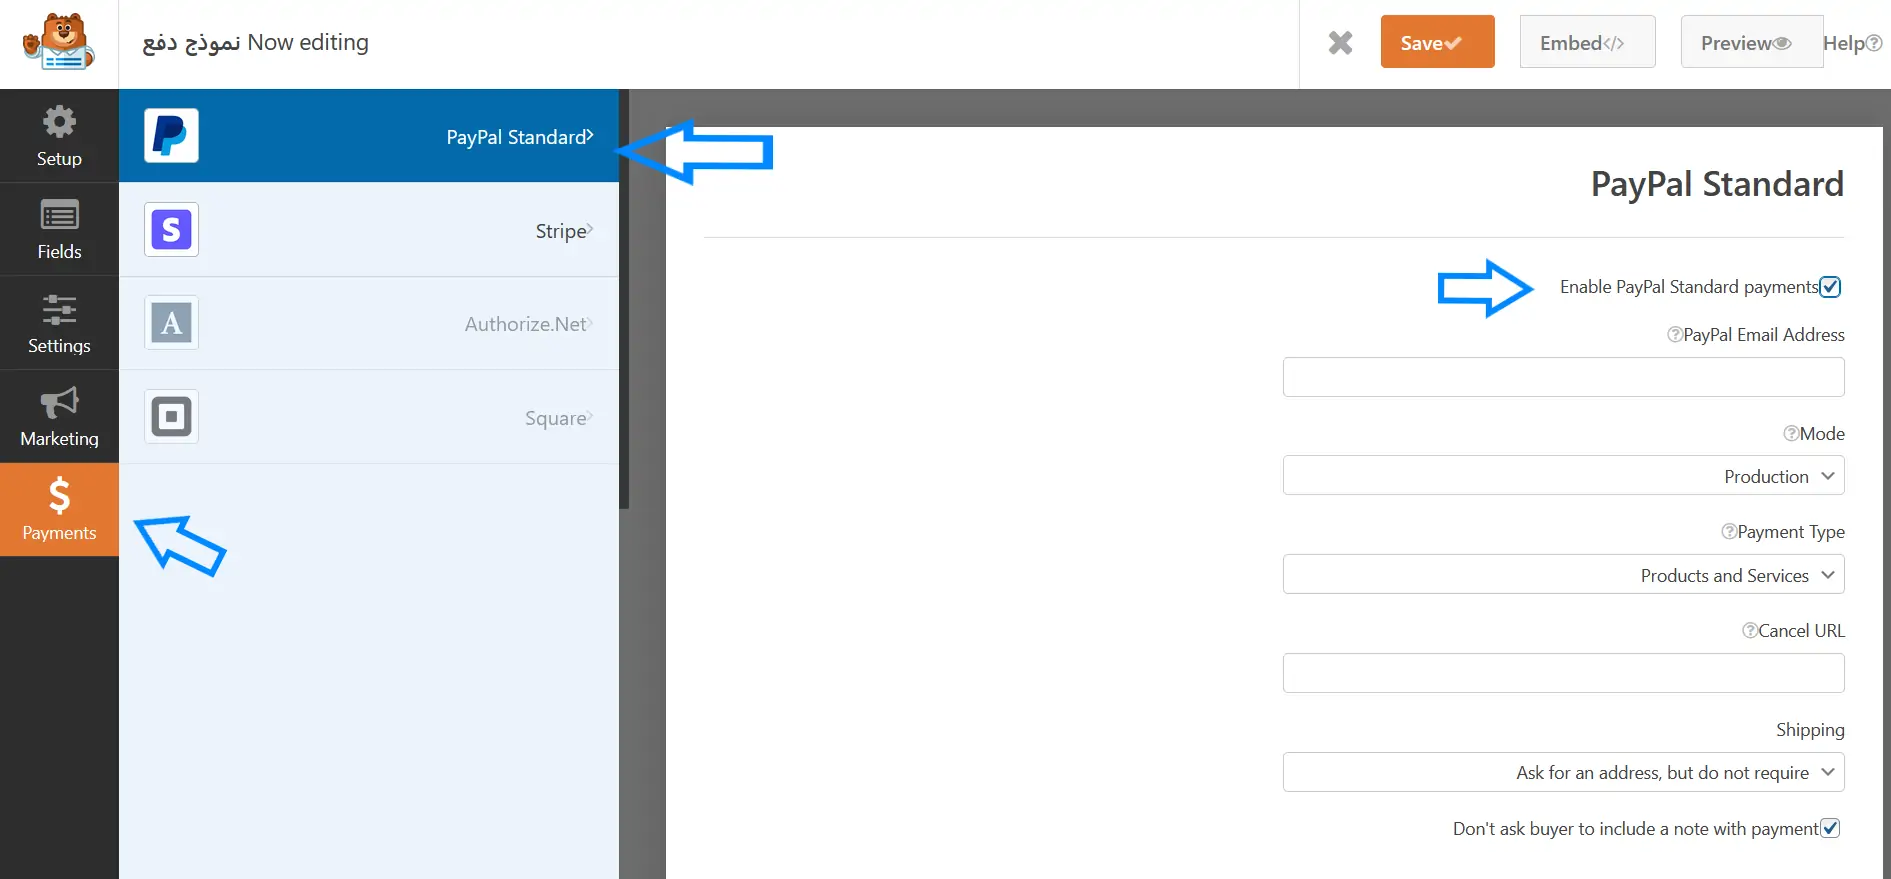Click the WPForms bear mascot logo

click(59, 42)
